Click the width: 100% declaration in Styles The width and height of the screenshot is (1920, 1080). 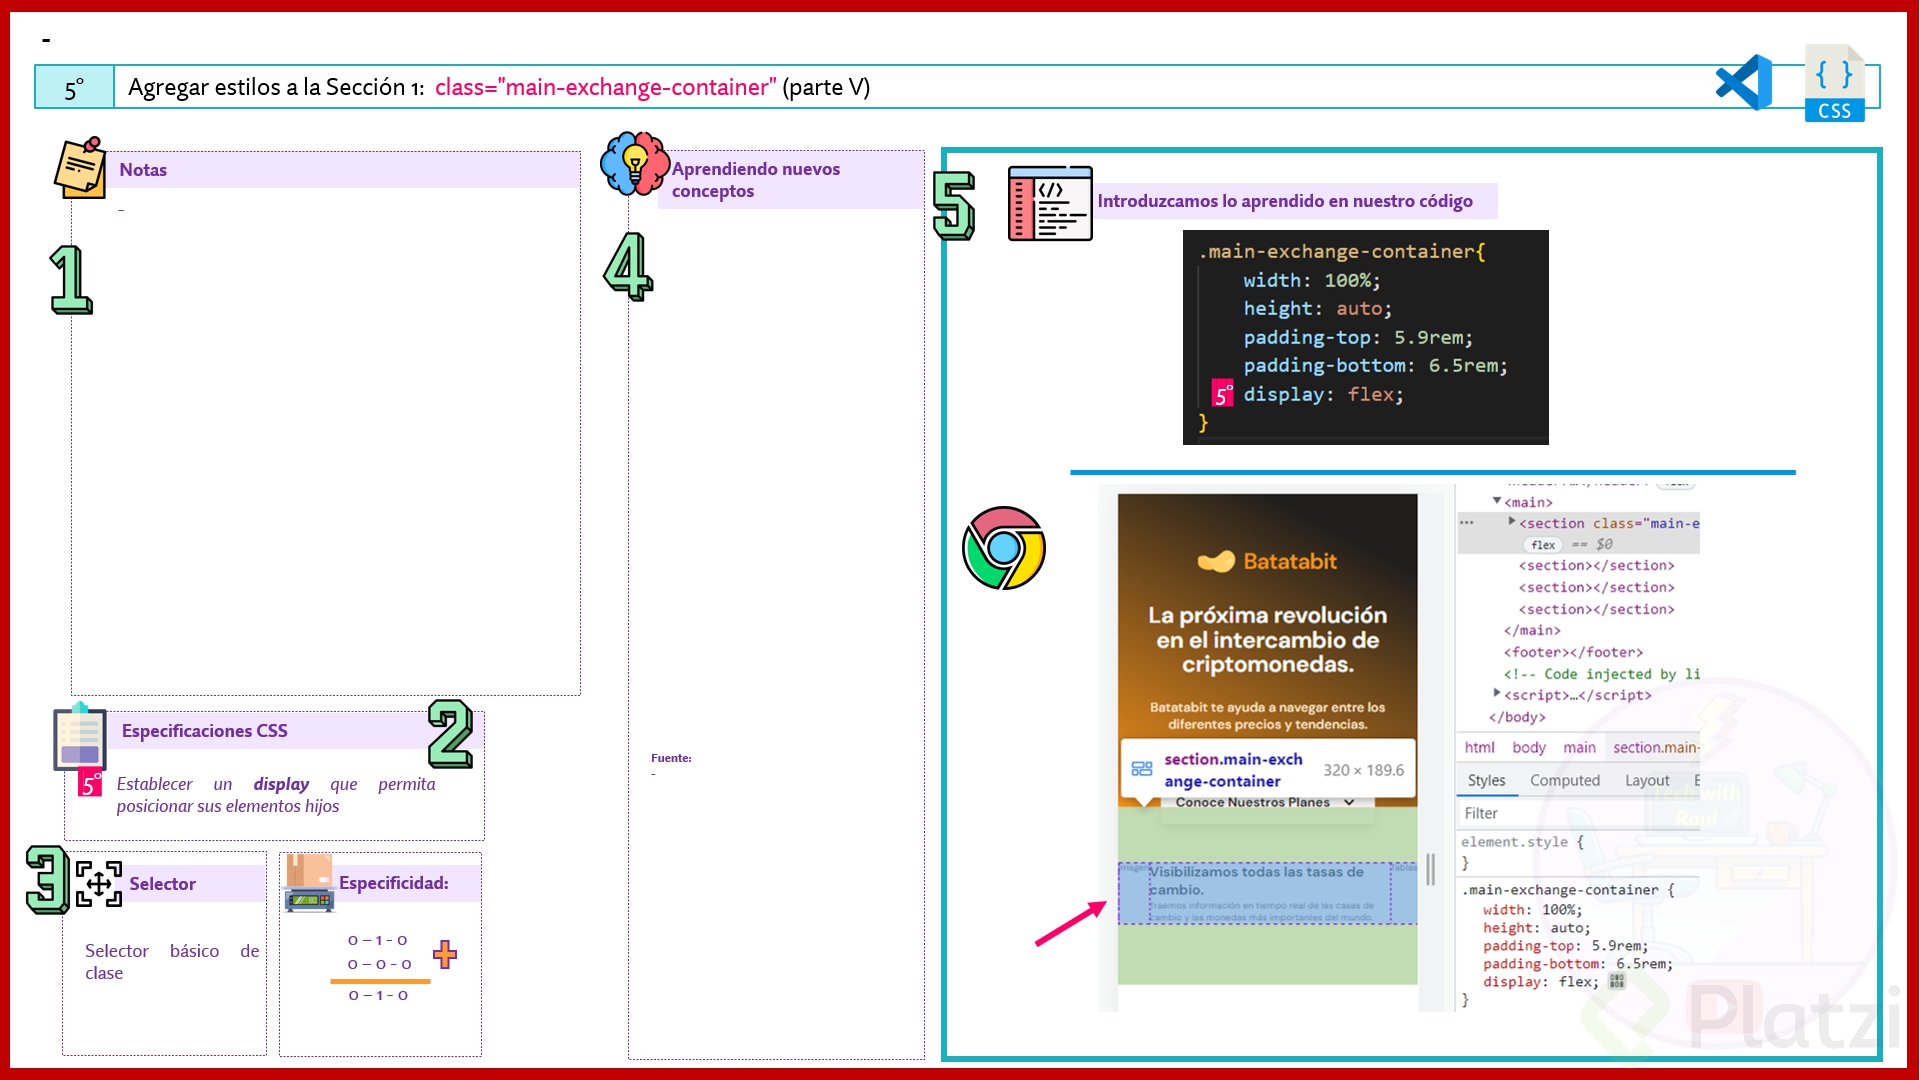click(1532, 910)
